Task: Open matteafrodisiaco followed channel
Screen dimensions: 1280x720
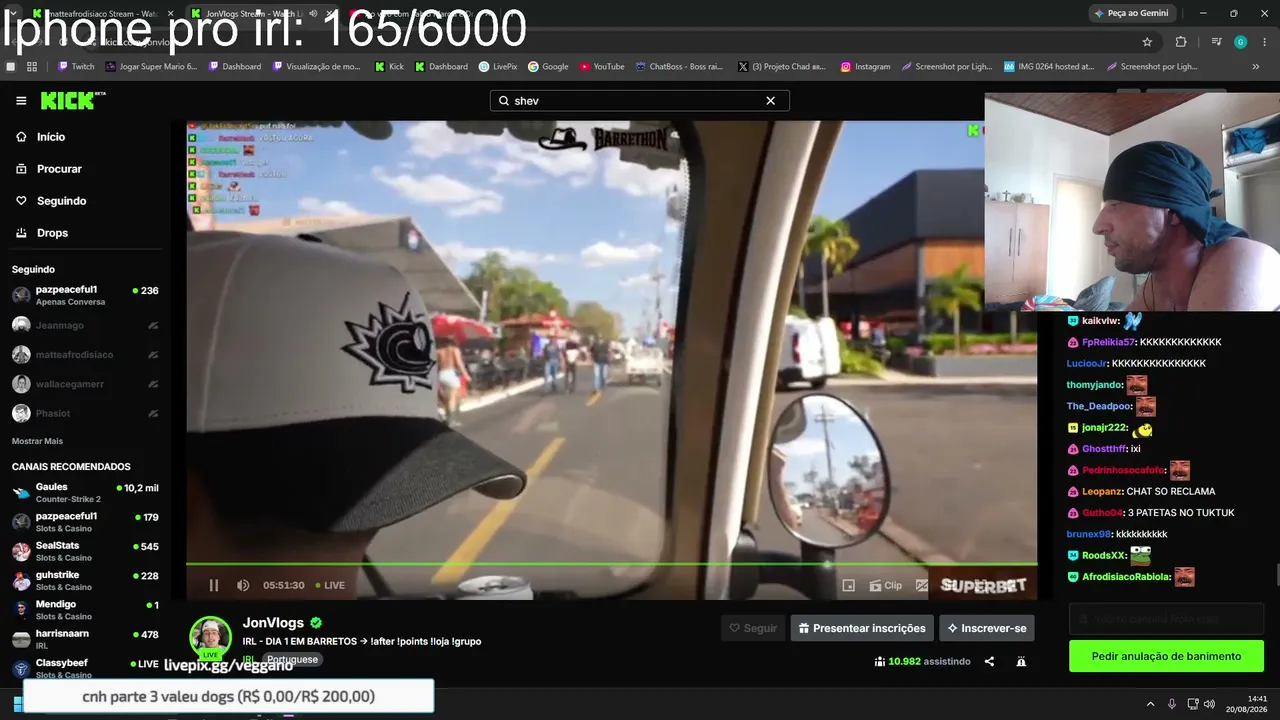Action: tap(85, 355)
